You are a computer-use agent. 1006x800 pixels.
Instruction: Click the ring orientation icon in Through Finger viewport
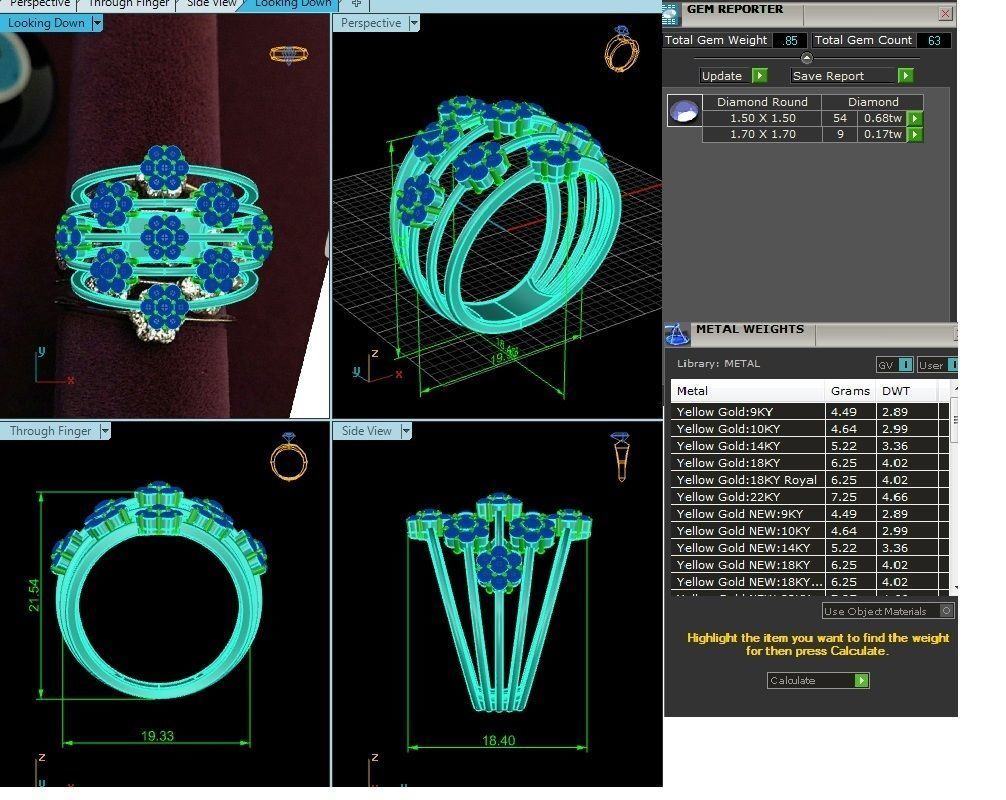289,456
